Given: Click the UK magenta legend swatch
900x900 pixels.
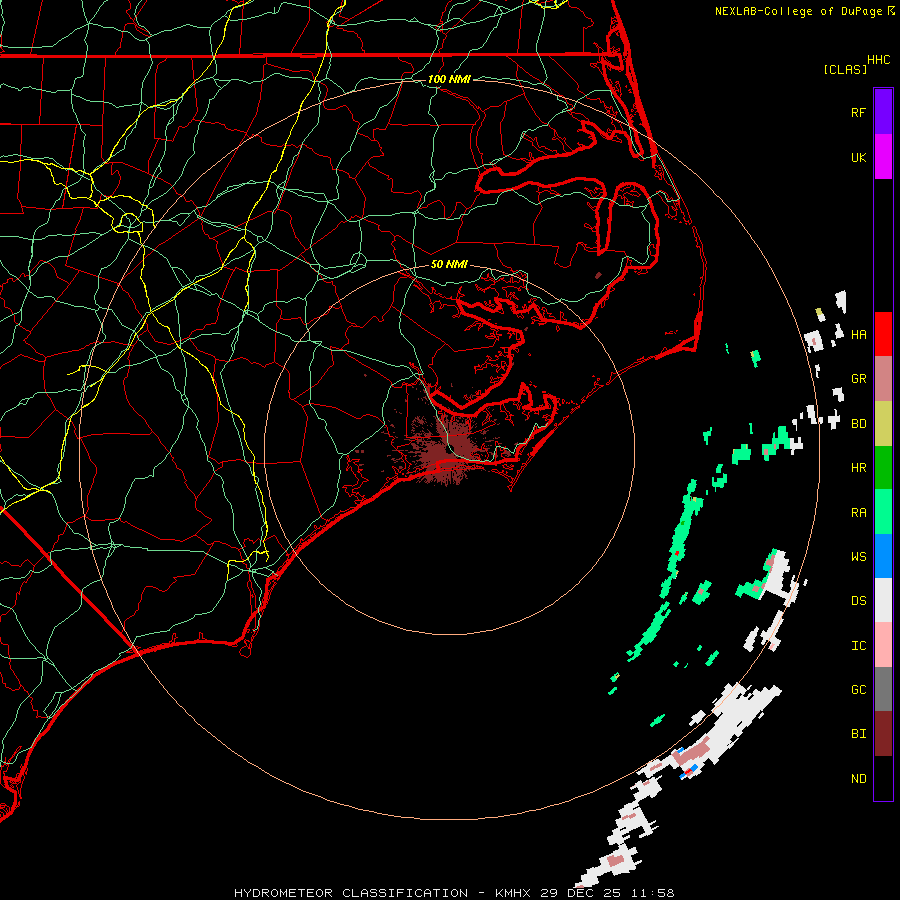Looking at the screenshot, I should pos(883,157).
